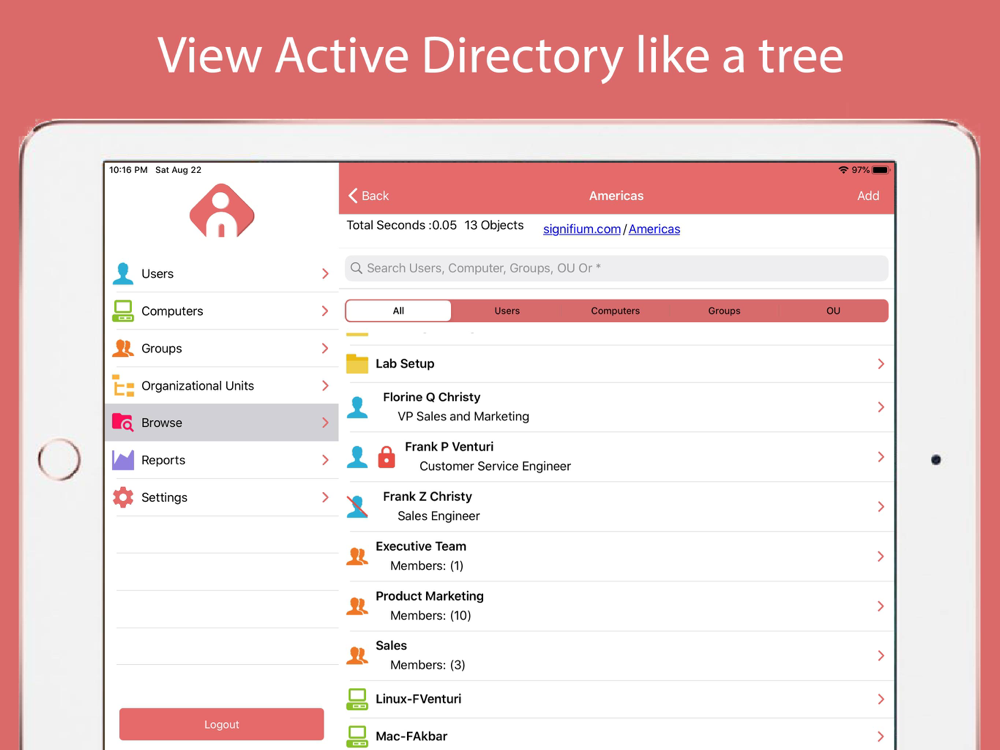This screenshot has height=750, width=1000.
Task: Click the Americas title in header
Action: [616, 196]
